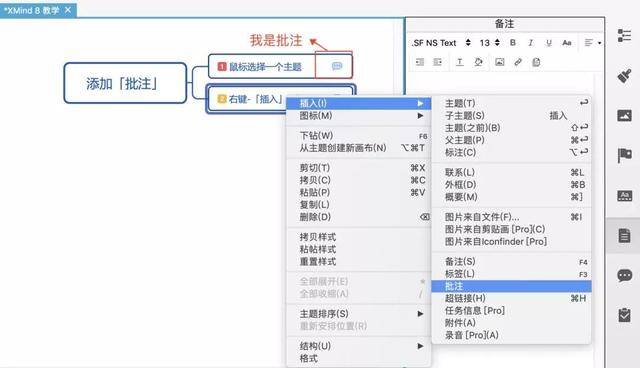Choose 删除(D) menu entry
The image size is (640, 368).
(359, 217)
